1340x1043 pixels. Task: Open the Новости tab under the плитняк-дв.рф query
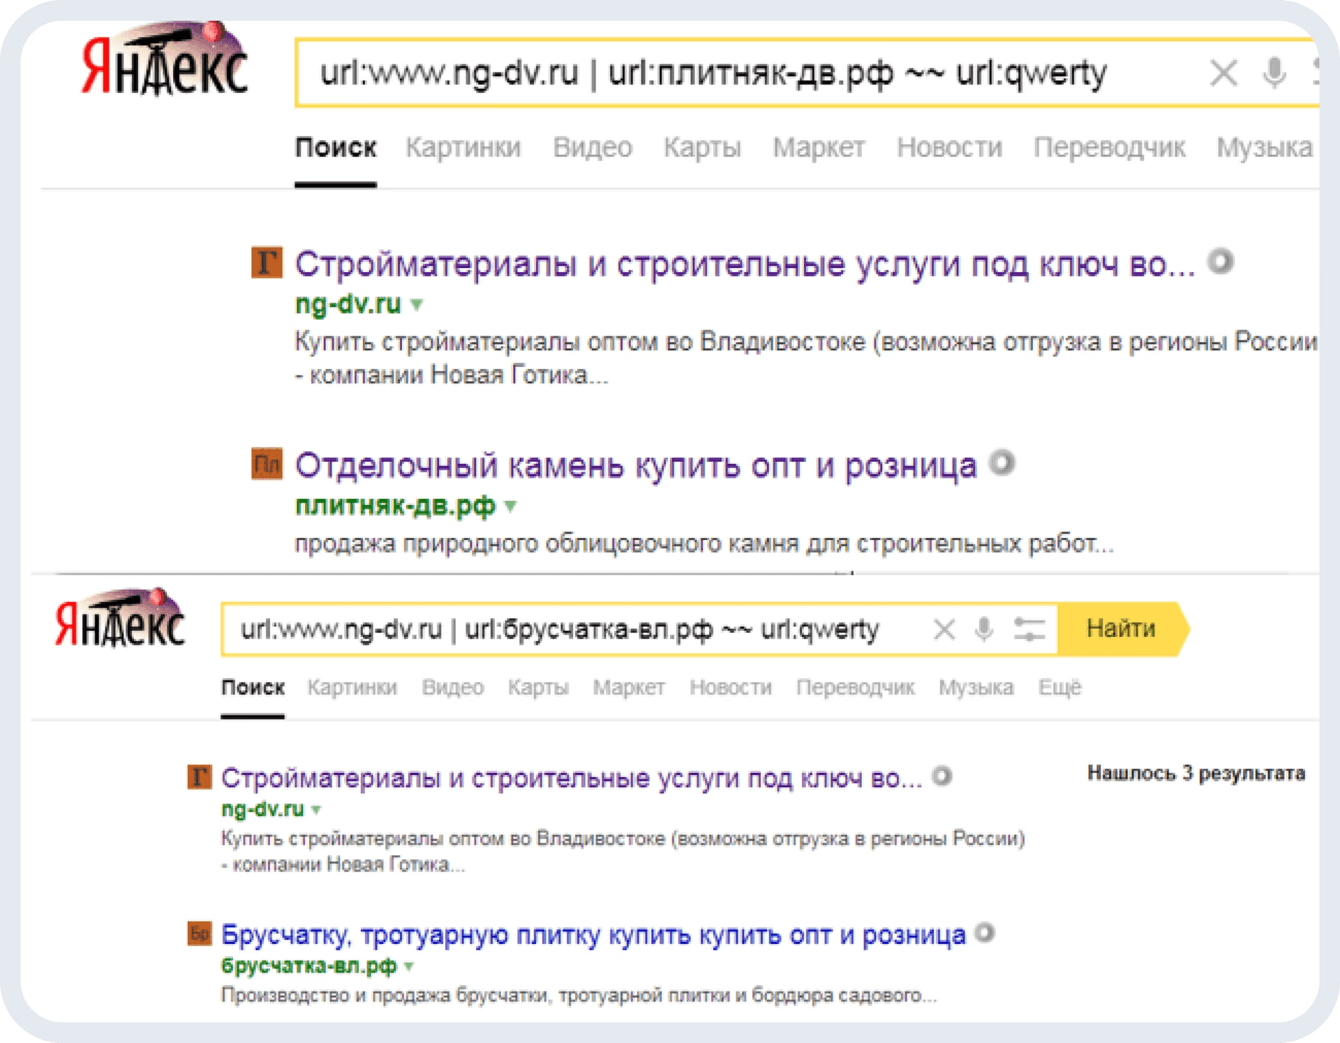tap(949, 148)
